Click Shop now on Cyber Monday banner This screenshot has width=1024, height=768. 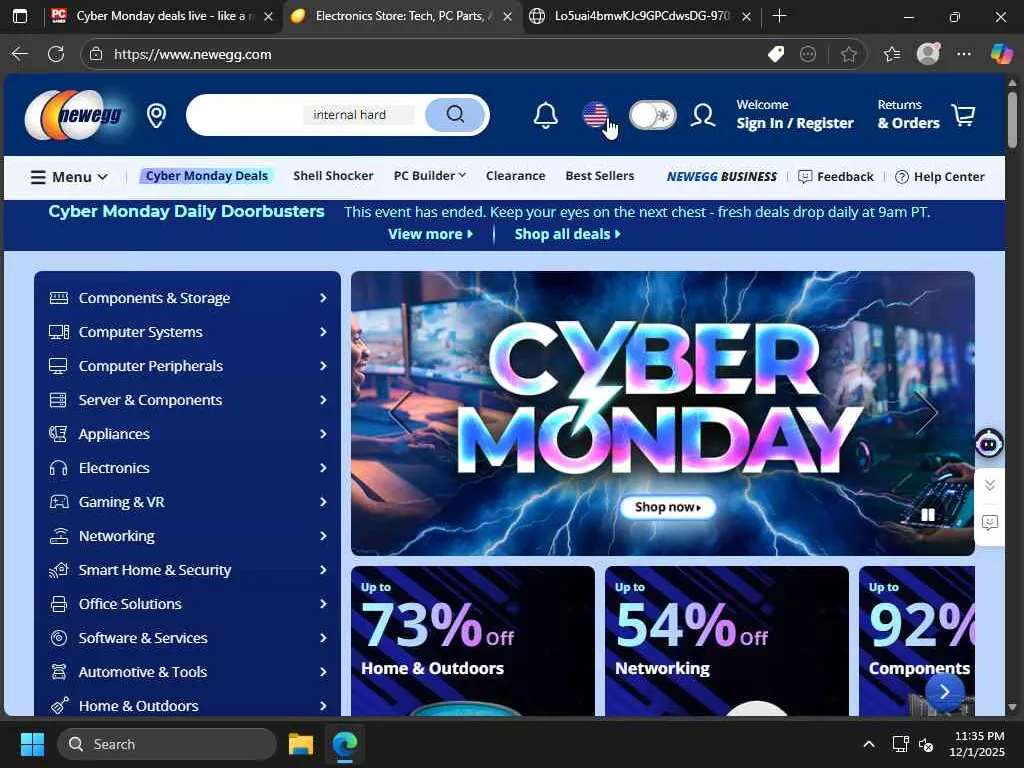pyautogui.click(x=667, y=507)
